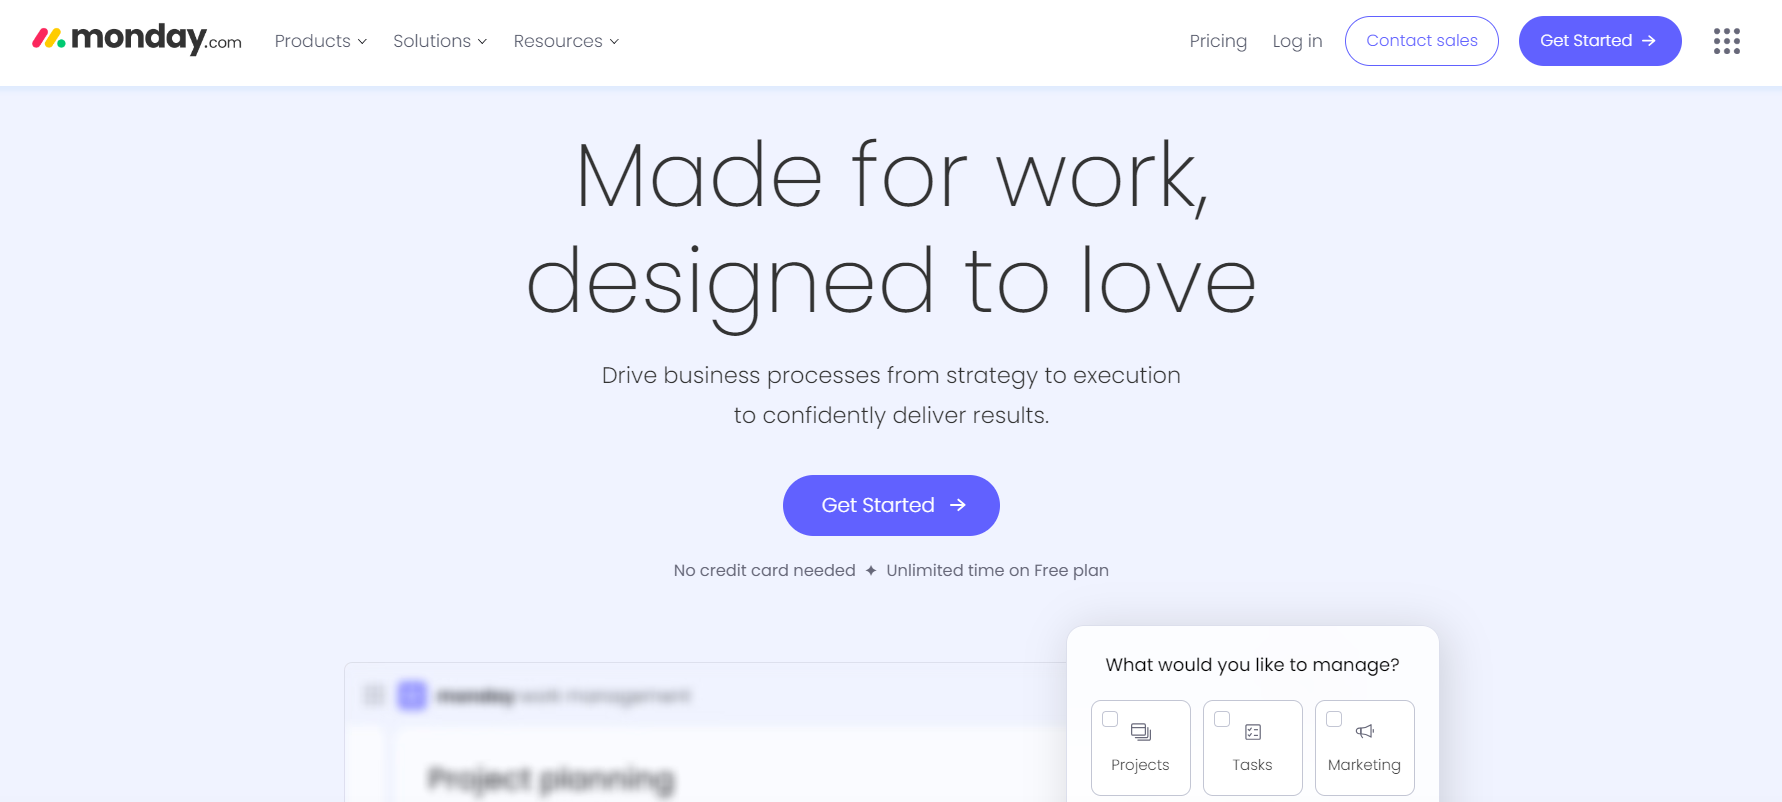
Task: Open the Solutions dropdown
Action: [440, 41]
